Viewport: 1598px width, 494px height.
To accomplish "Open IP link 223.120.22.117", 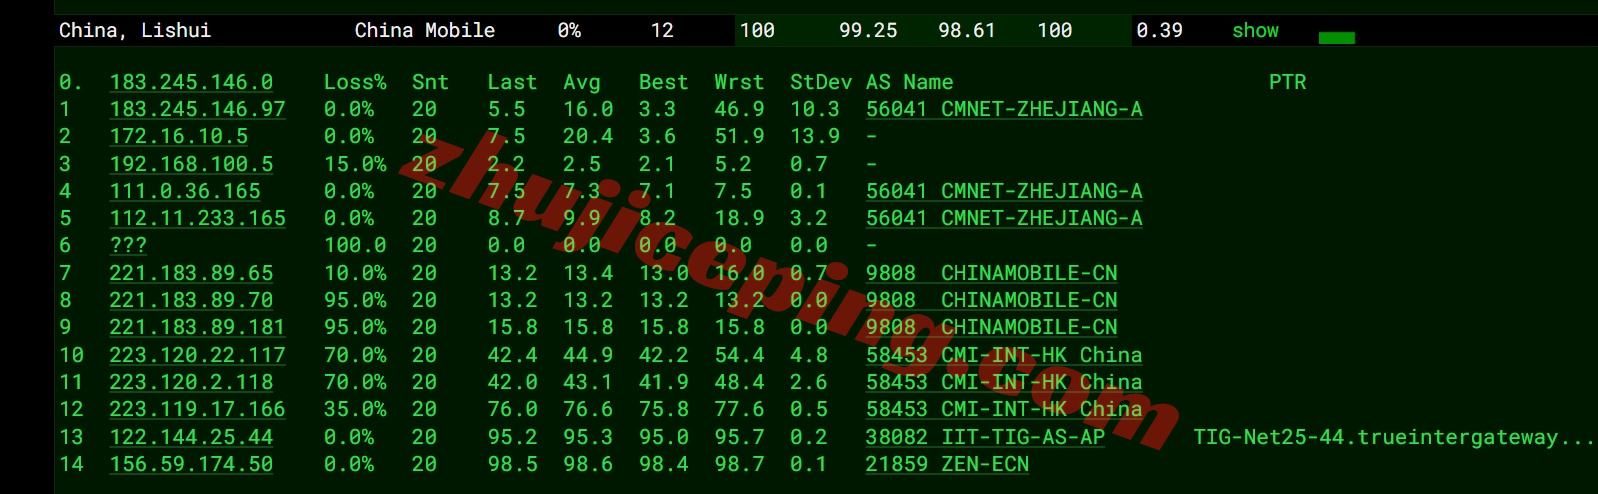I will pos(197,355).
